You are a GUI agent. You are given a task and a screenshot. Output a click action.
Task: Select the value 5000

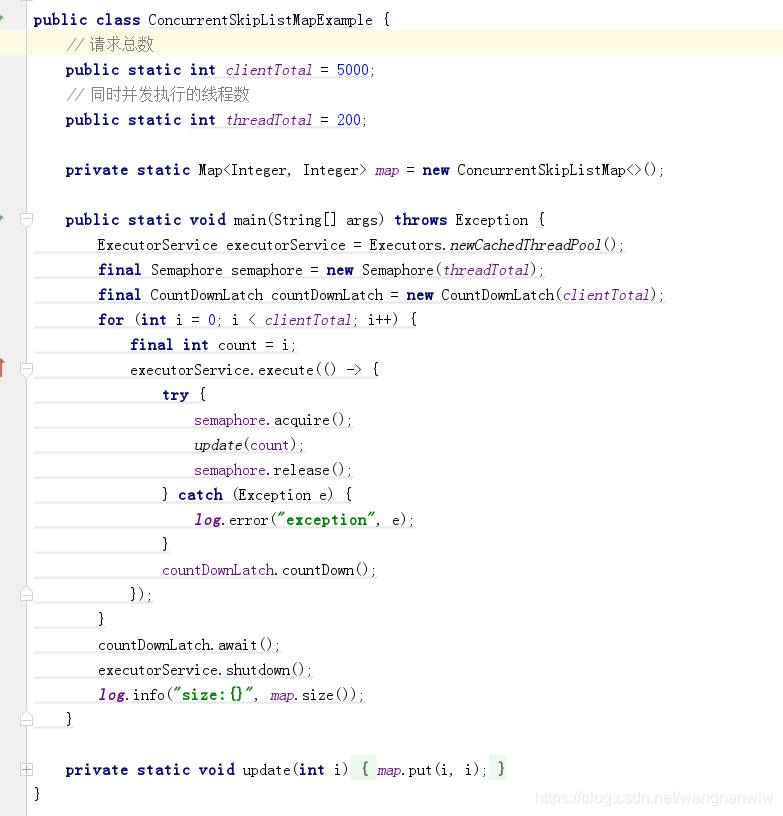(352, 70)
